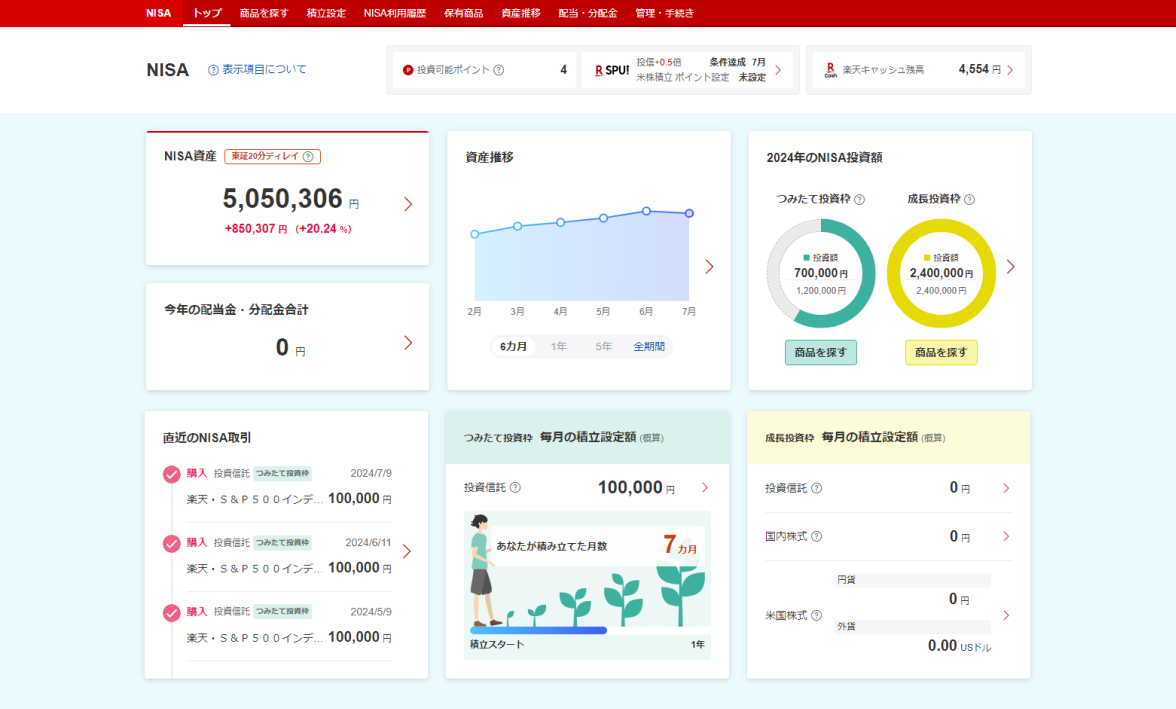The width and height of the screenshot is (1176, 709).
Task: Click the help icon next to 投資可能ポイント
Action: (499, 70)
